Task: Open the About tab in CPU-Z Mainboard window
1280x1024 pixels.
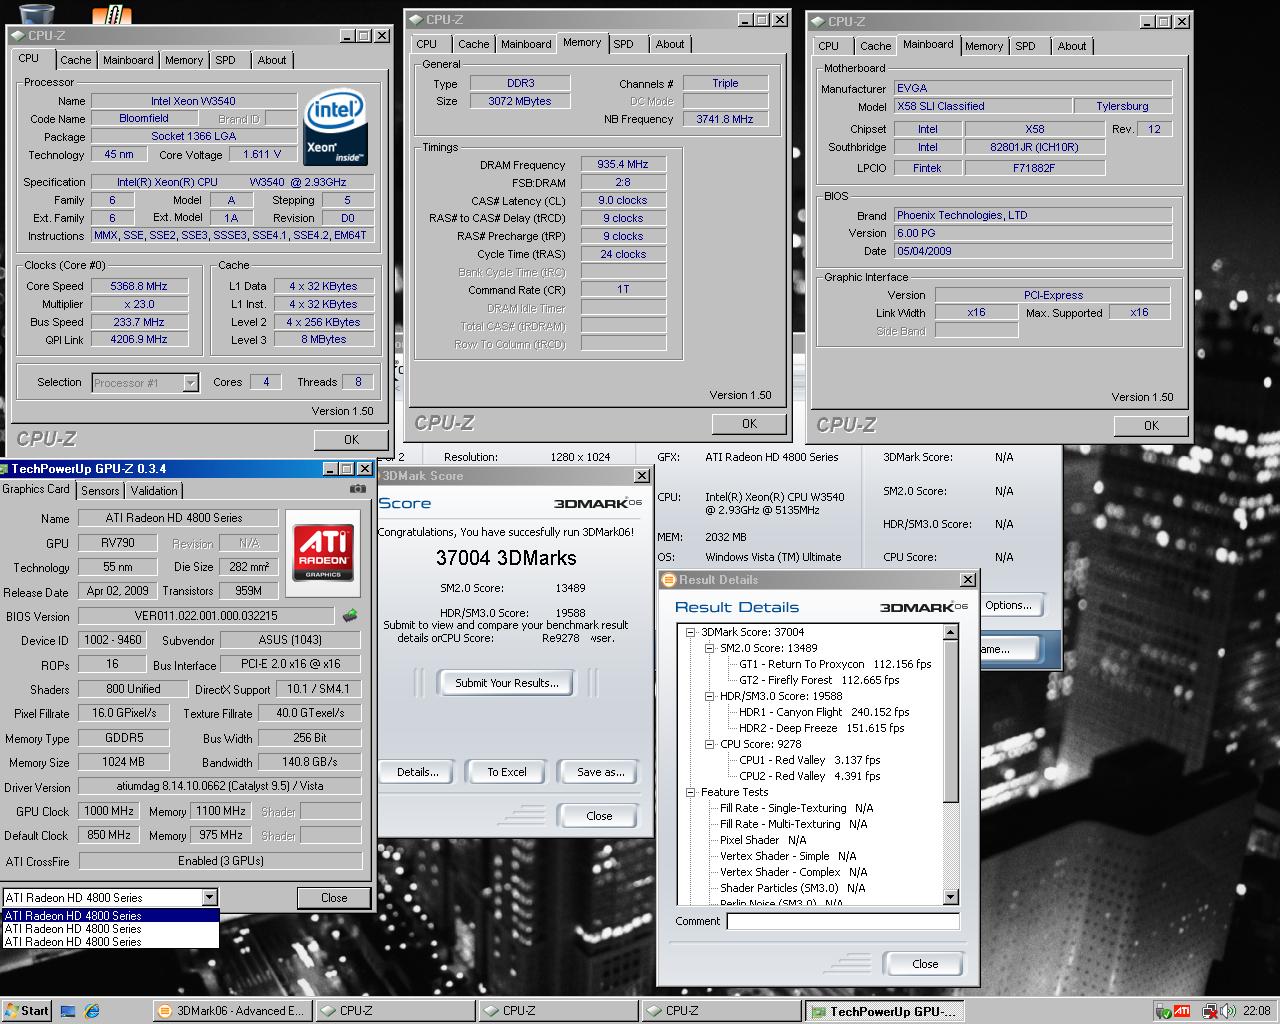Action: 1072,46
